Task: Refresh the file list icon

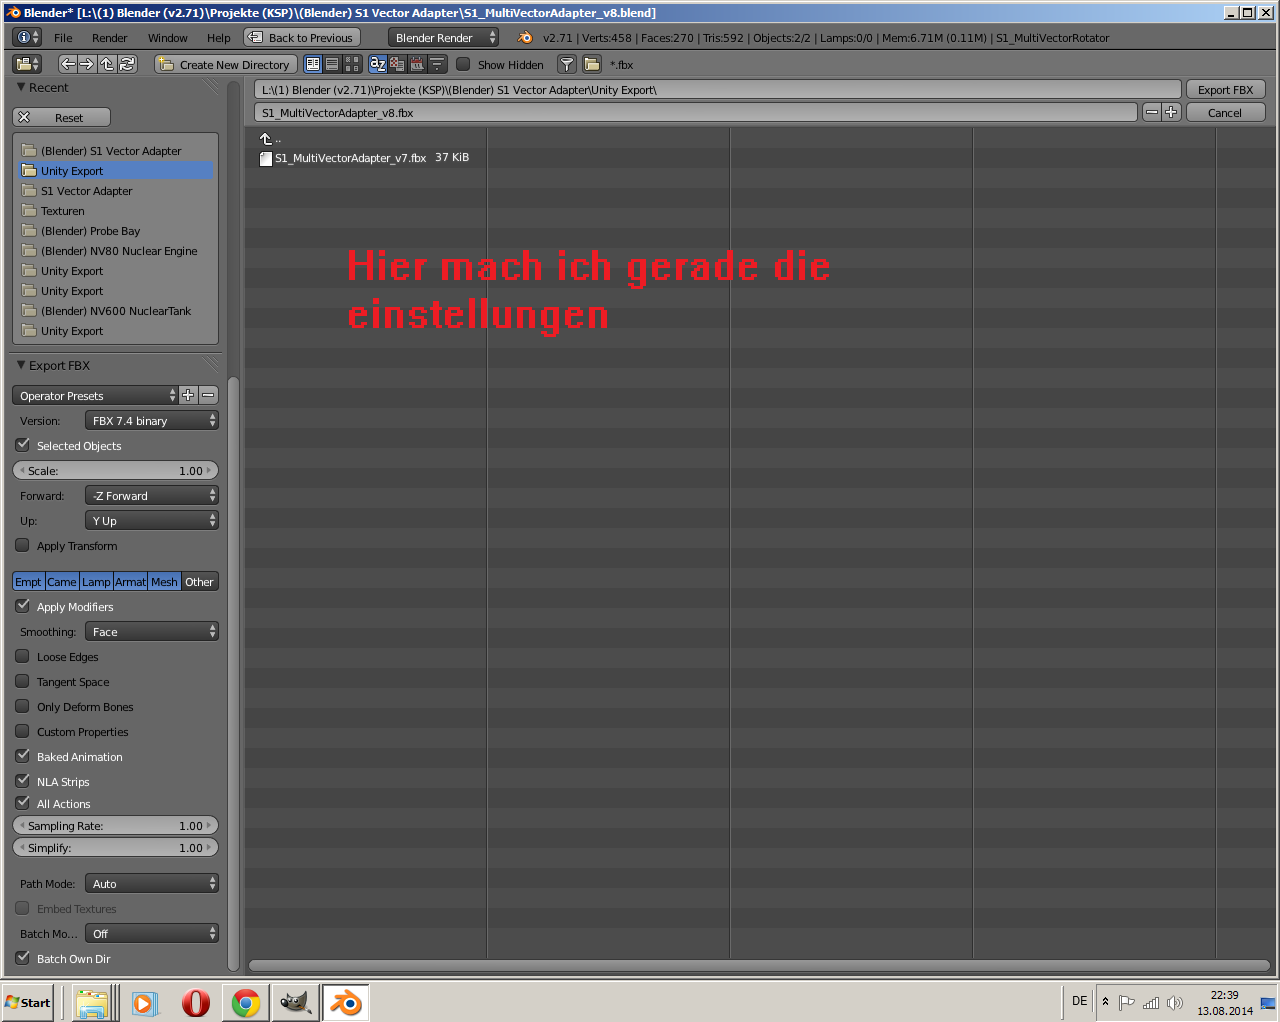Action: pos(127,64)
